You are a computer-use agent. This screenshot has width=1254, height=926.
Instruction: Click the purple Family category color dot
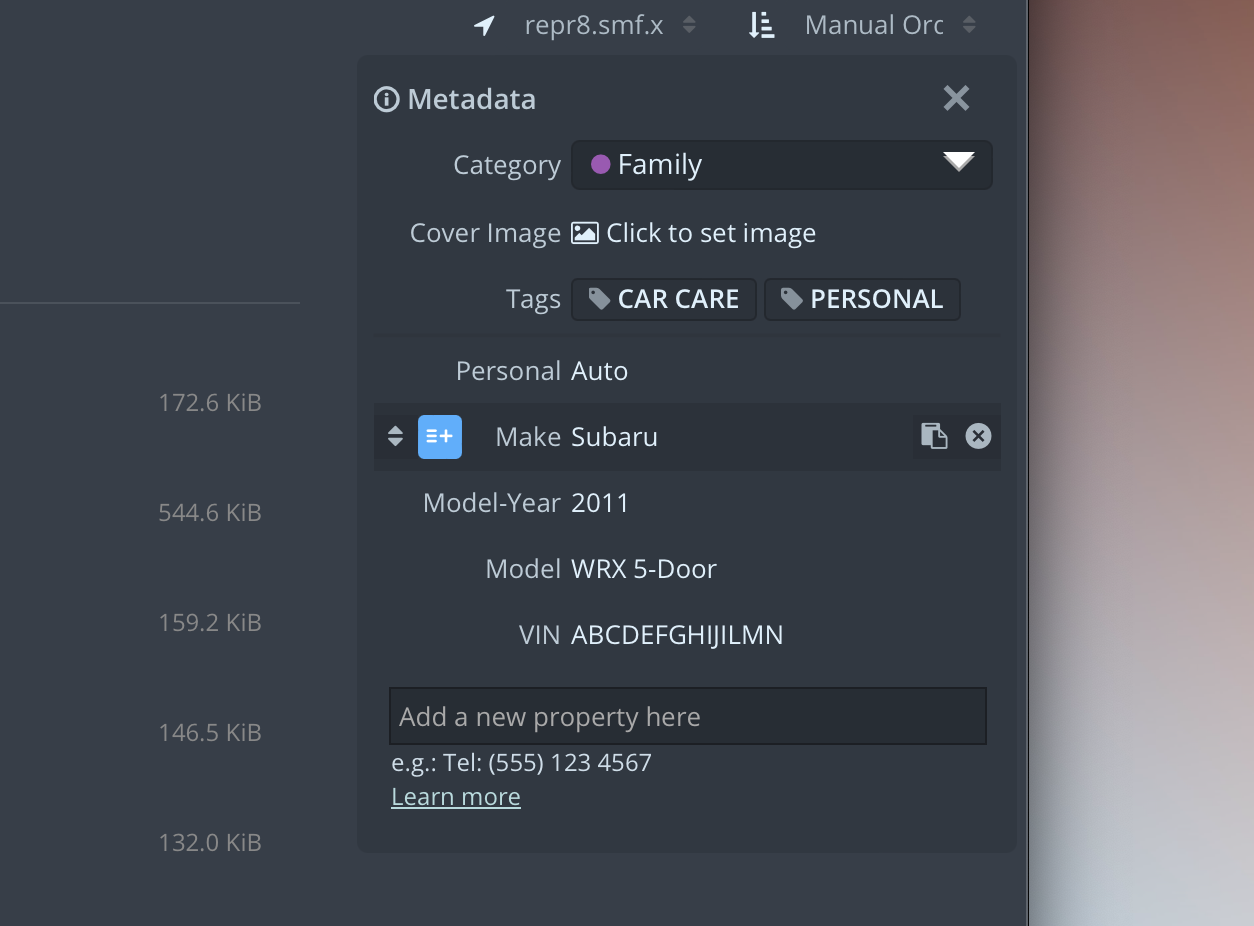(601, 165)
